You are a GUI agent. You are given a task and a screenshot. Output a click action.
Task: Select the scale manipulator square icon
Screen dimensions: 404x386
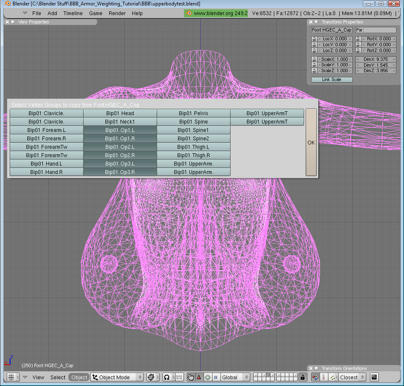tap(215, 377)
